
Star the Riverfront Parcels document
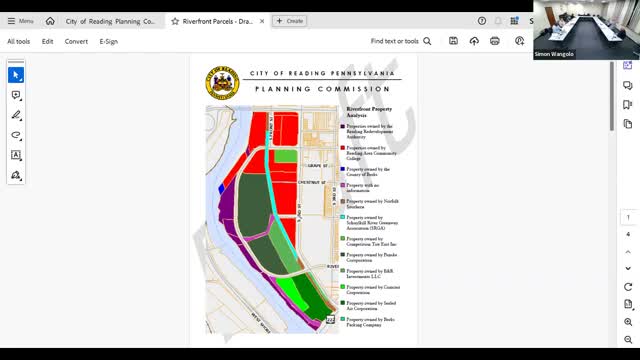(175, 21)
